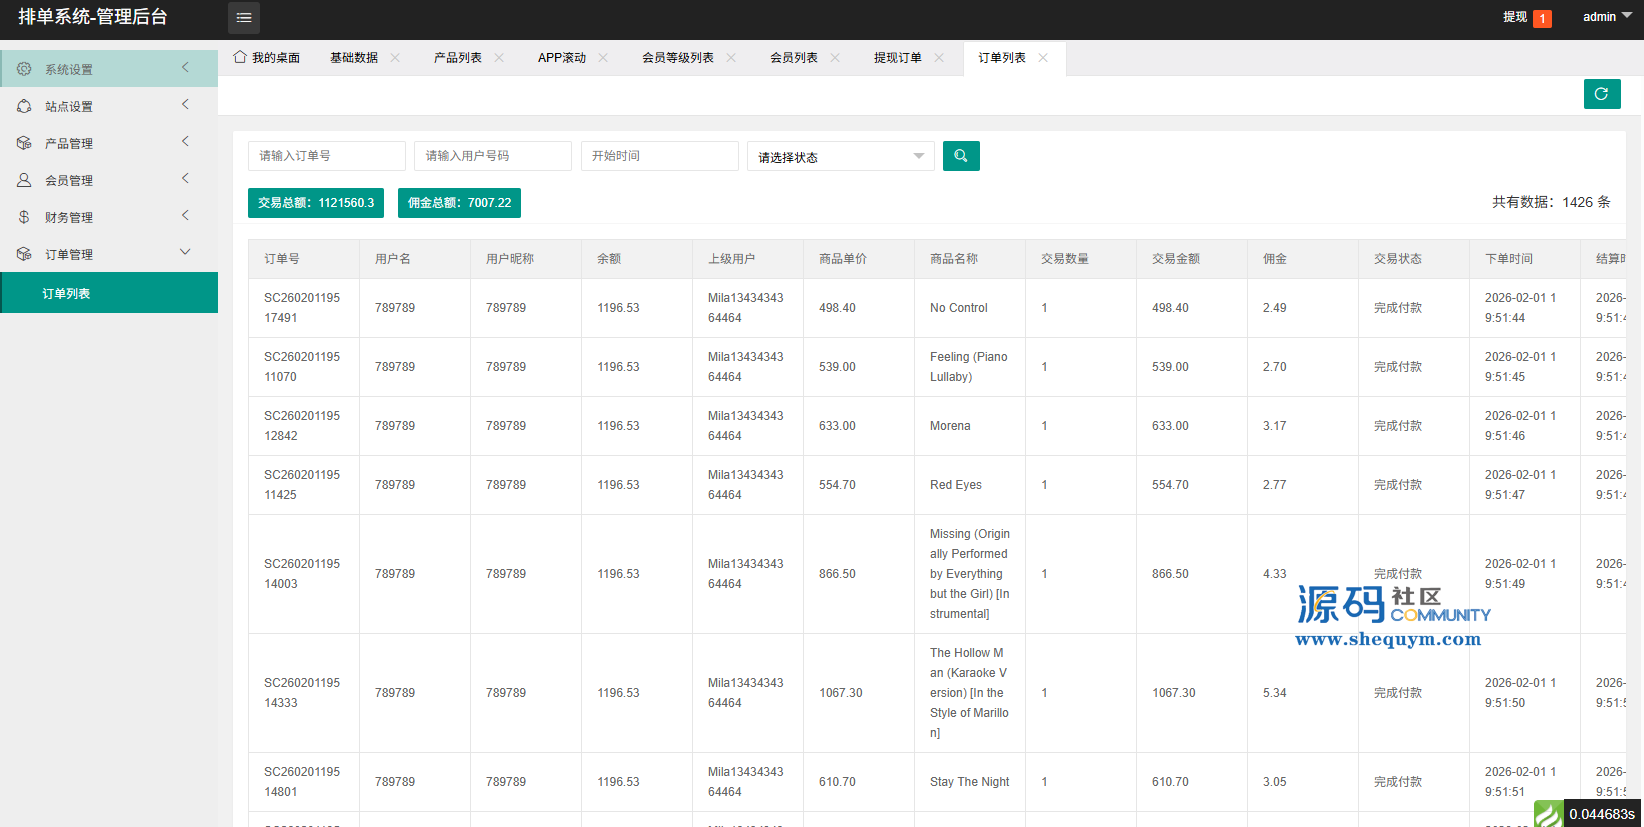This screenshot has width=1644, height=827.
Task: Close the 基础数据 tab
Action: 395,58
